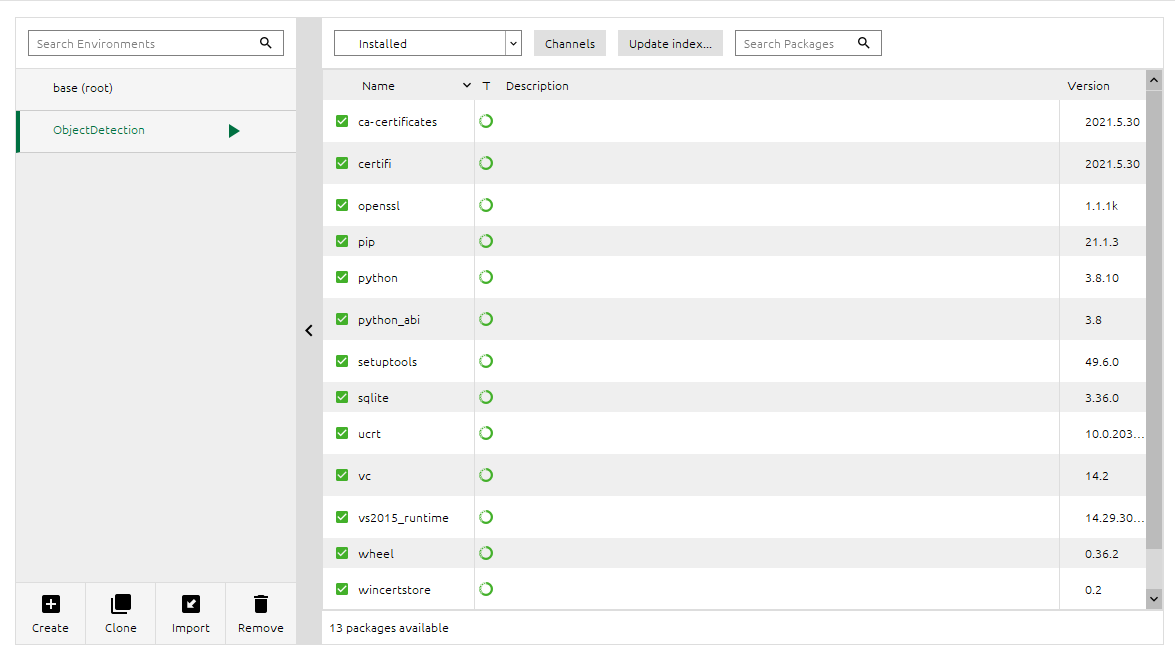Uncheck the pip package checkbox
This screenshot has width=1175, height=653.
[342, 241]
